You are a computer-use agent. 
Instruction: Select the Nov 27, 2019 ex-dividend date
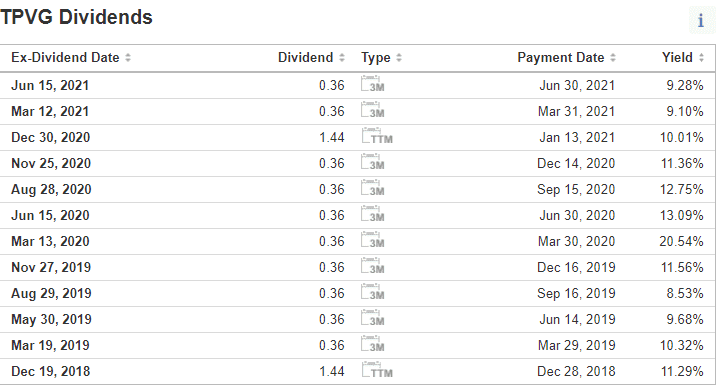point(51,268)
